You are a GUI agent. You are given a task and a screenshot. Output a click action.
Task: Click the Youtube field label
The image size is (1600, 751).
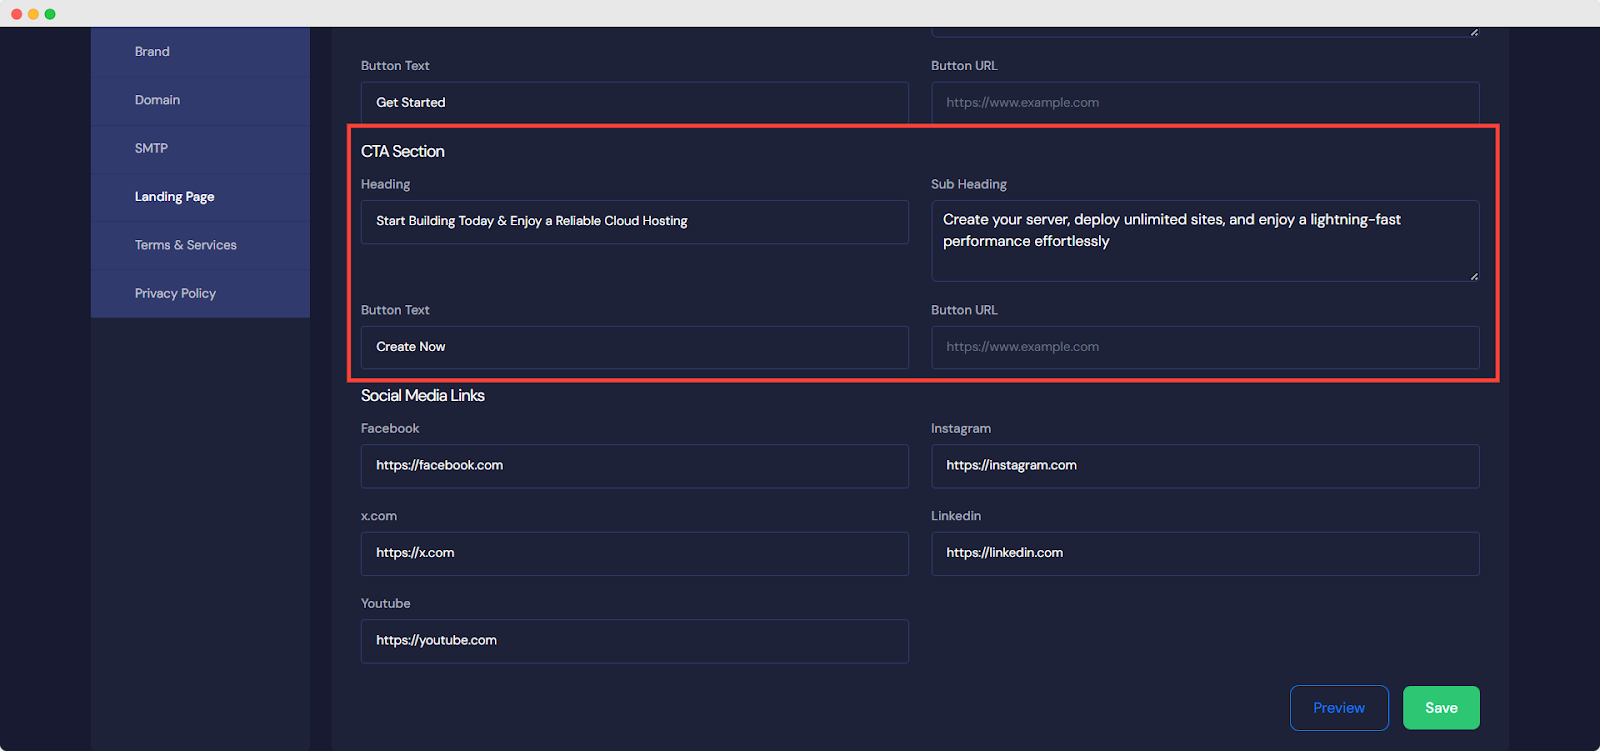[386, 603]
